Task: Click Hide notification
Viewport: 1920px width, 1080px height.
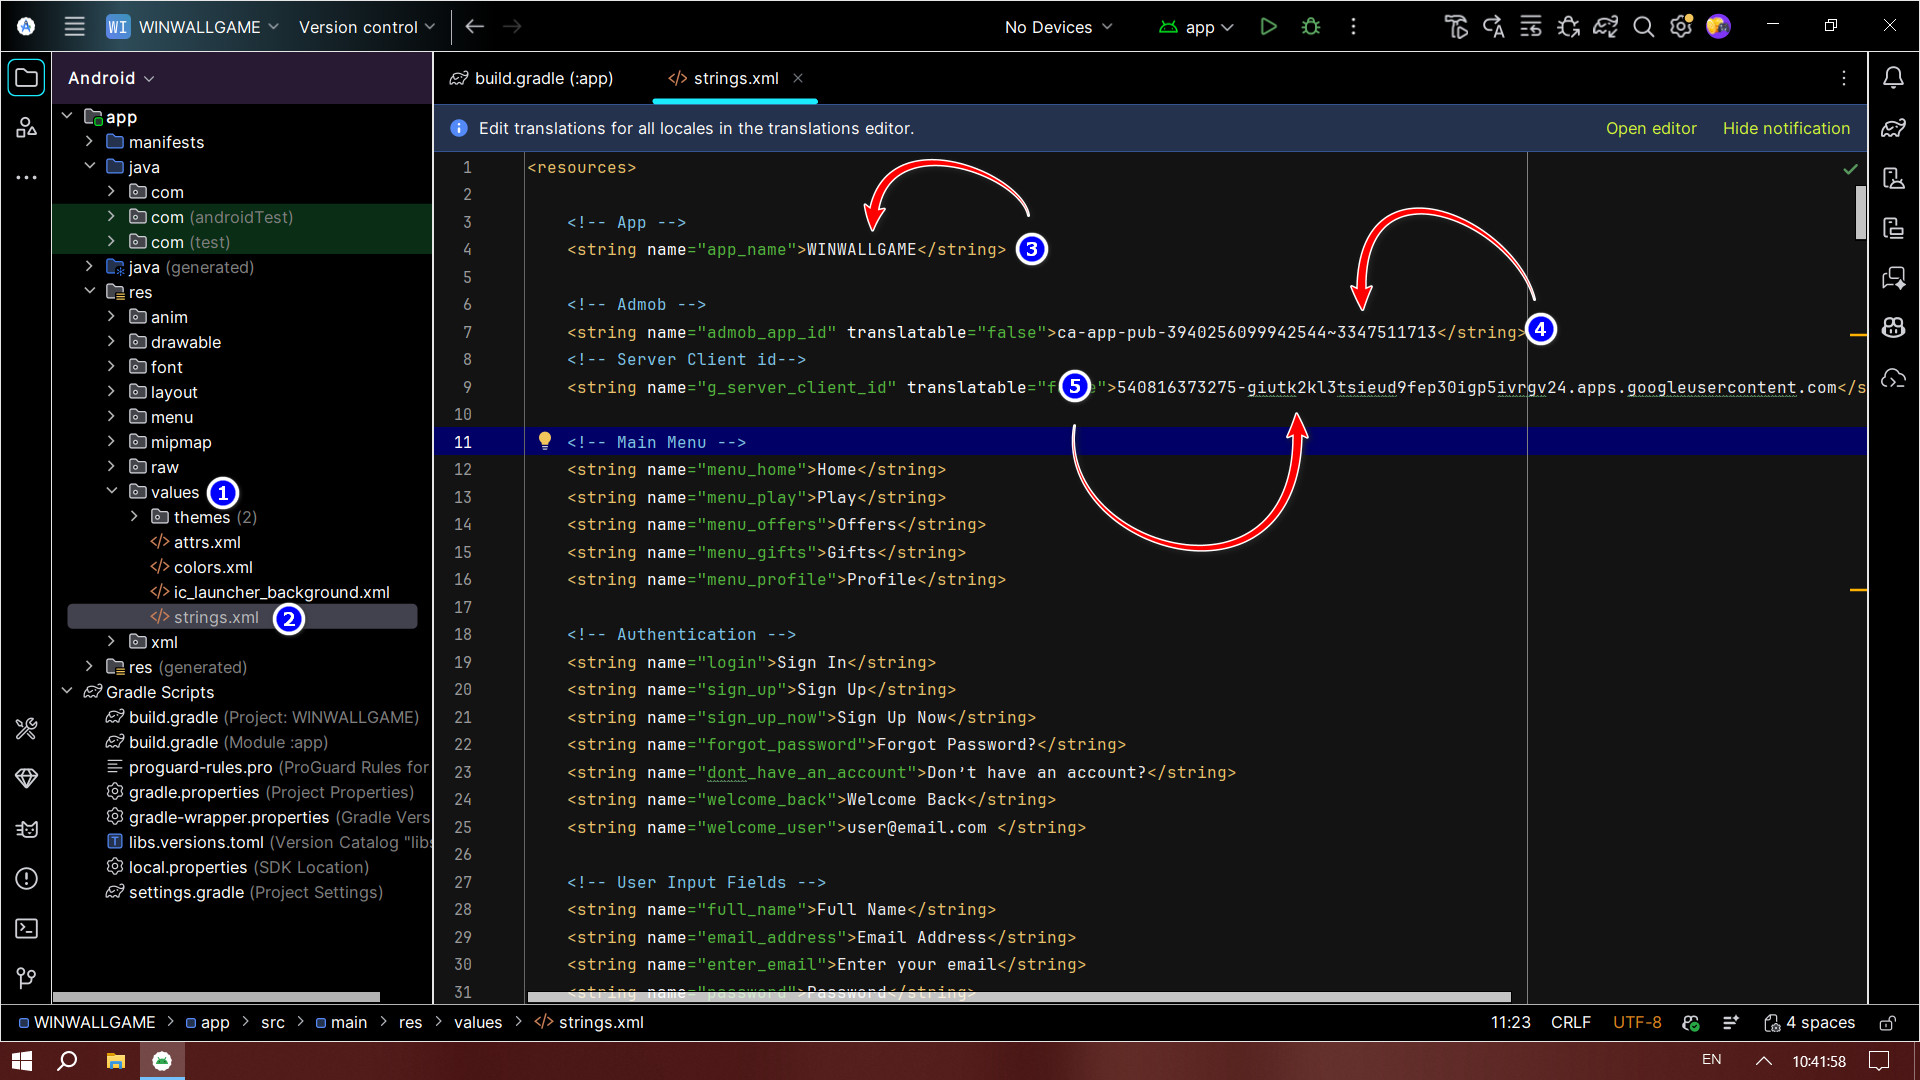Action: pos(1786,128)
